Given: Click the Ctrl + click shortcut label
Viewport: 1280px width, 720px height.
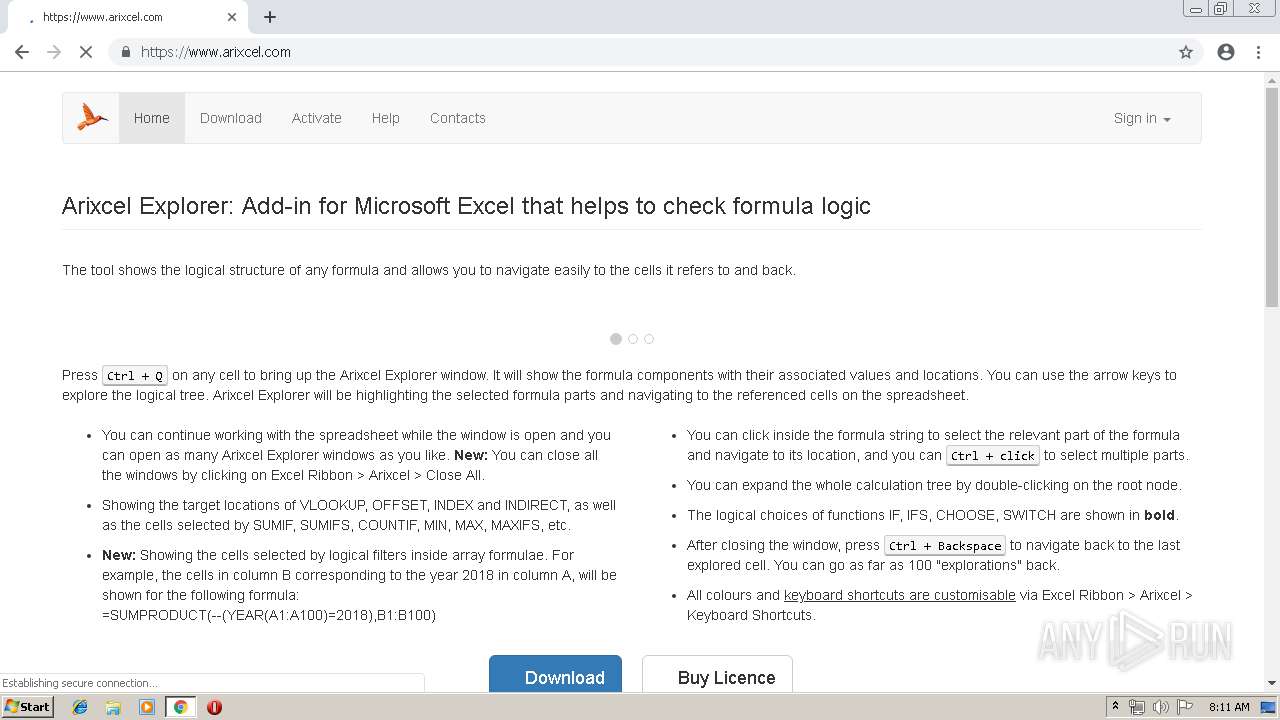Looking at the screenshot, I should (x=993, y=456).
